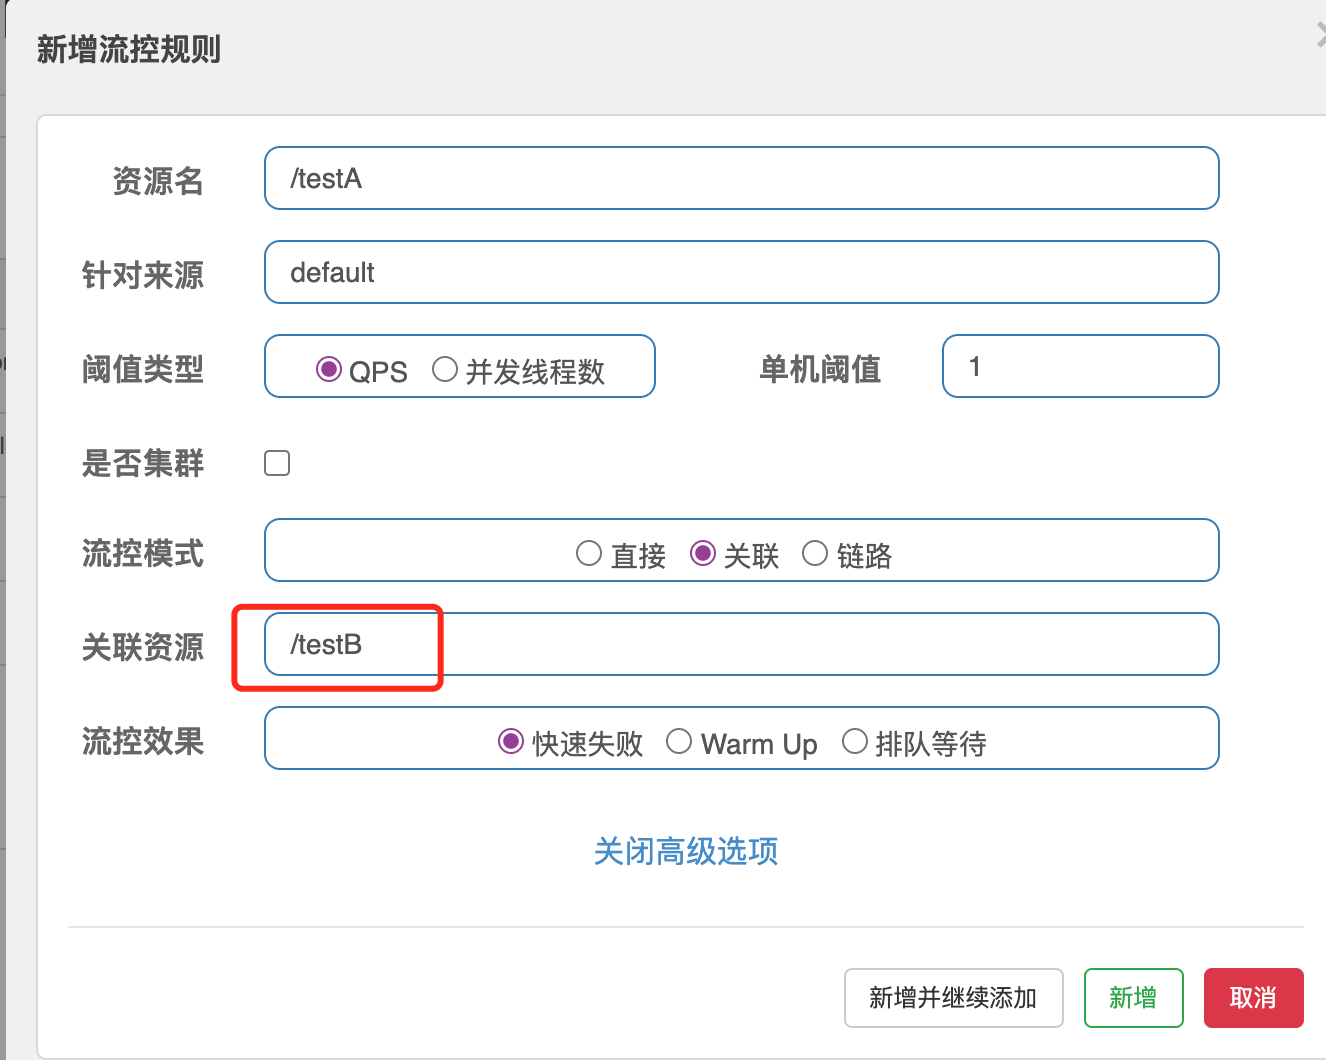Select the 排队等待 effect radio
The image size is (1326, 1060).
pos(855,741)
